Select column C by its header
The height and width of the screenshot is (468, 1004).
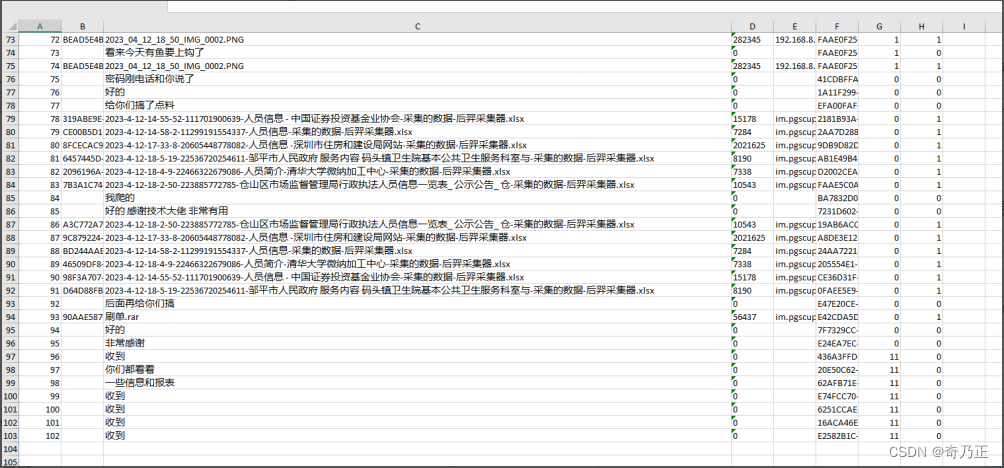tap(417, 26)
